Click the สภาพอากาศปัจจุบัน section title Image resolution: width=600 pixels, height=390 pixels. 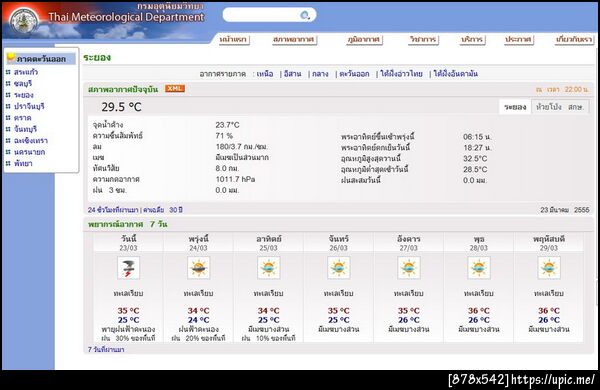click(123, 89)
